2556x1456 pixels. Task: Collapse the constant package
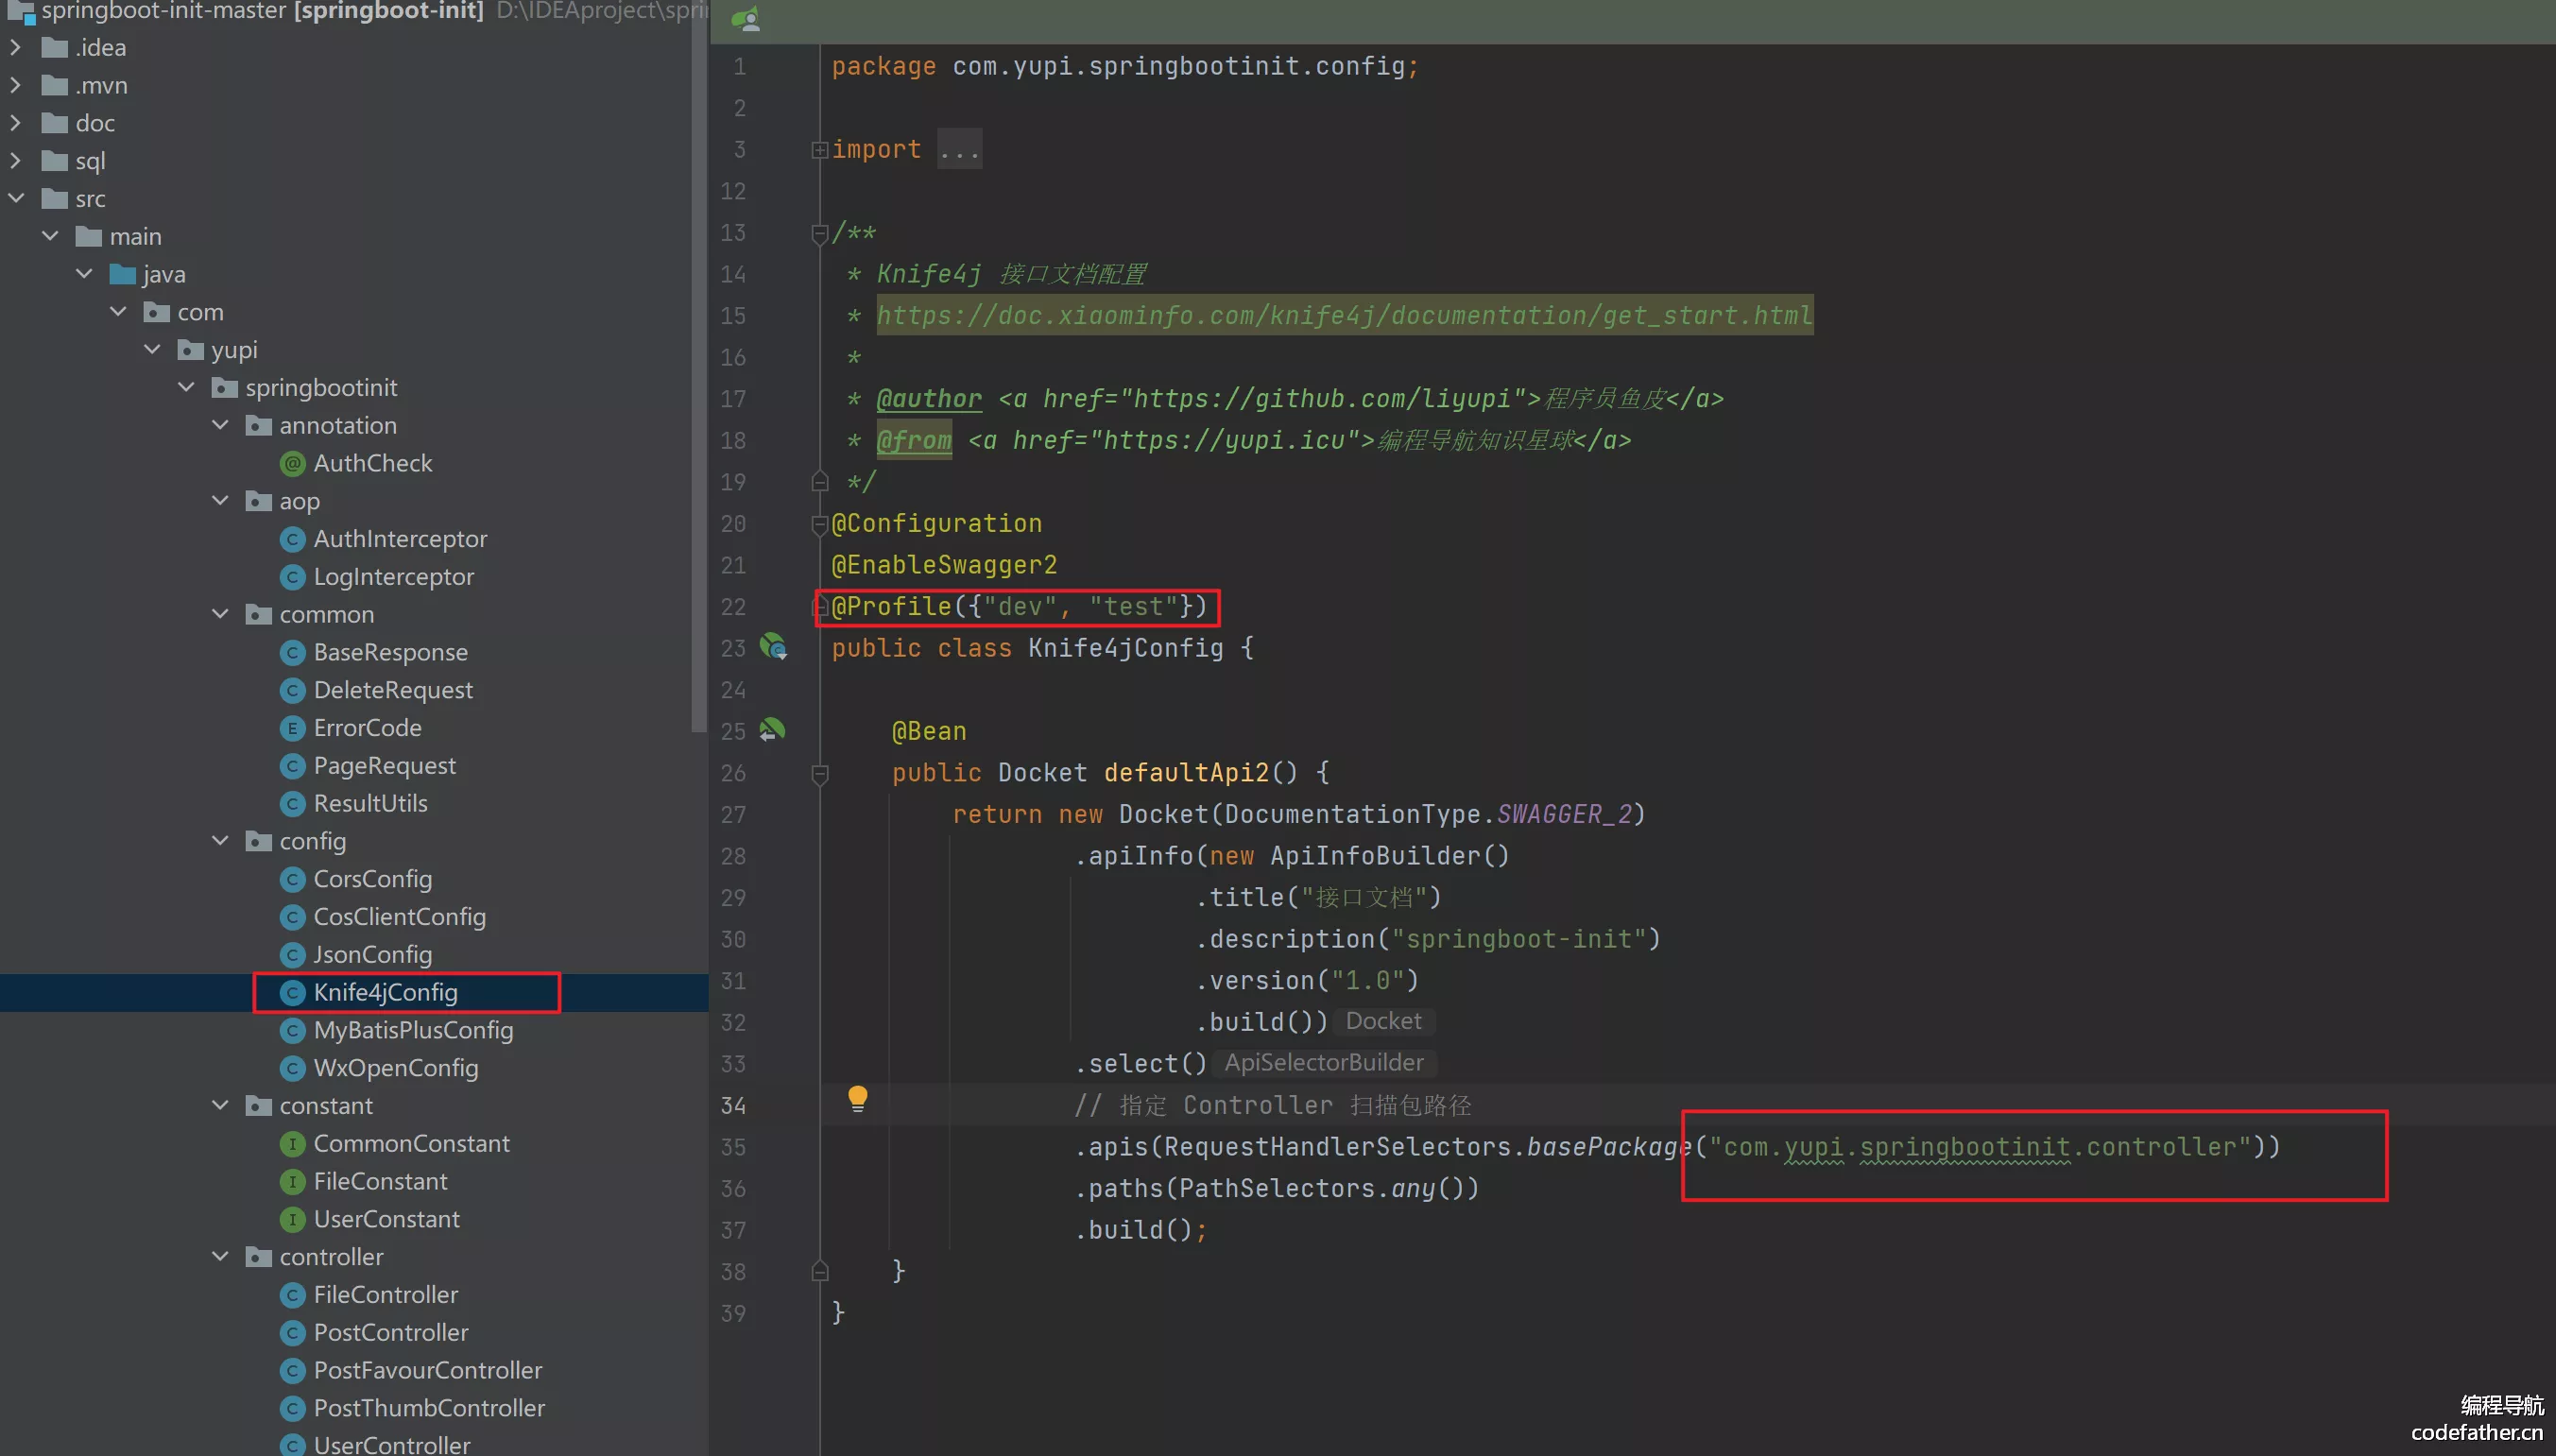(220, 1105)
